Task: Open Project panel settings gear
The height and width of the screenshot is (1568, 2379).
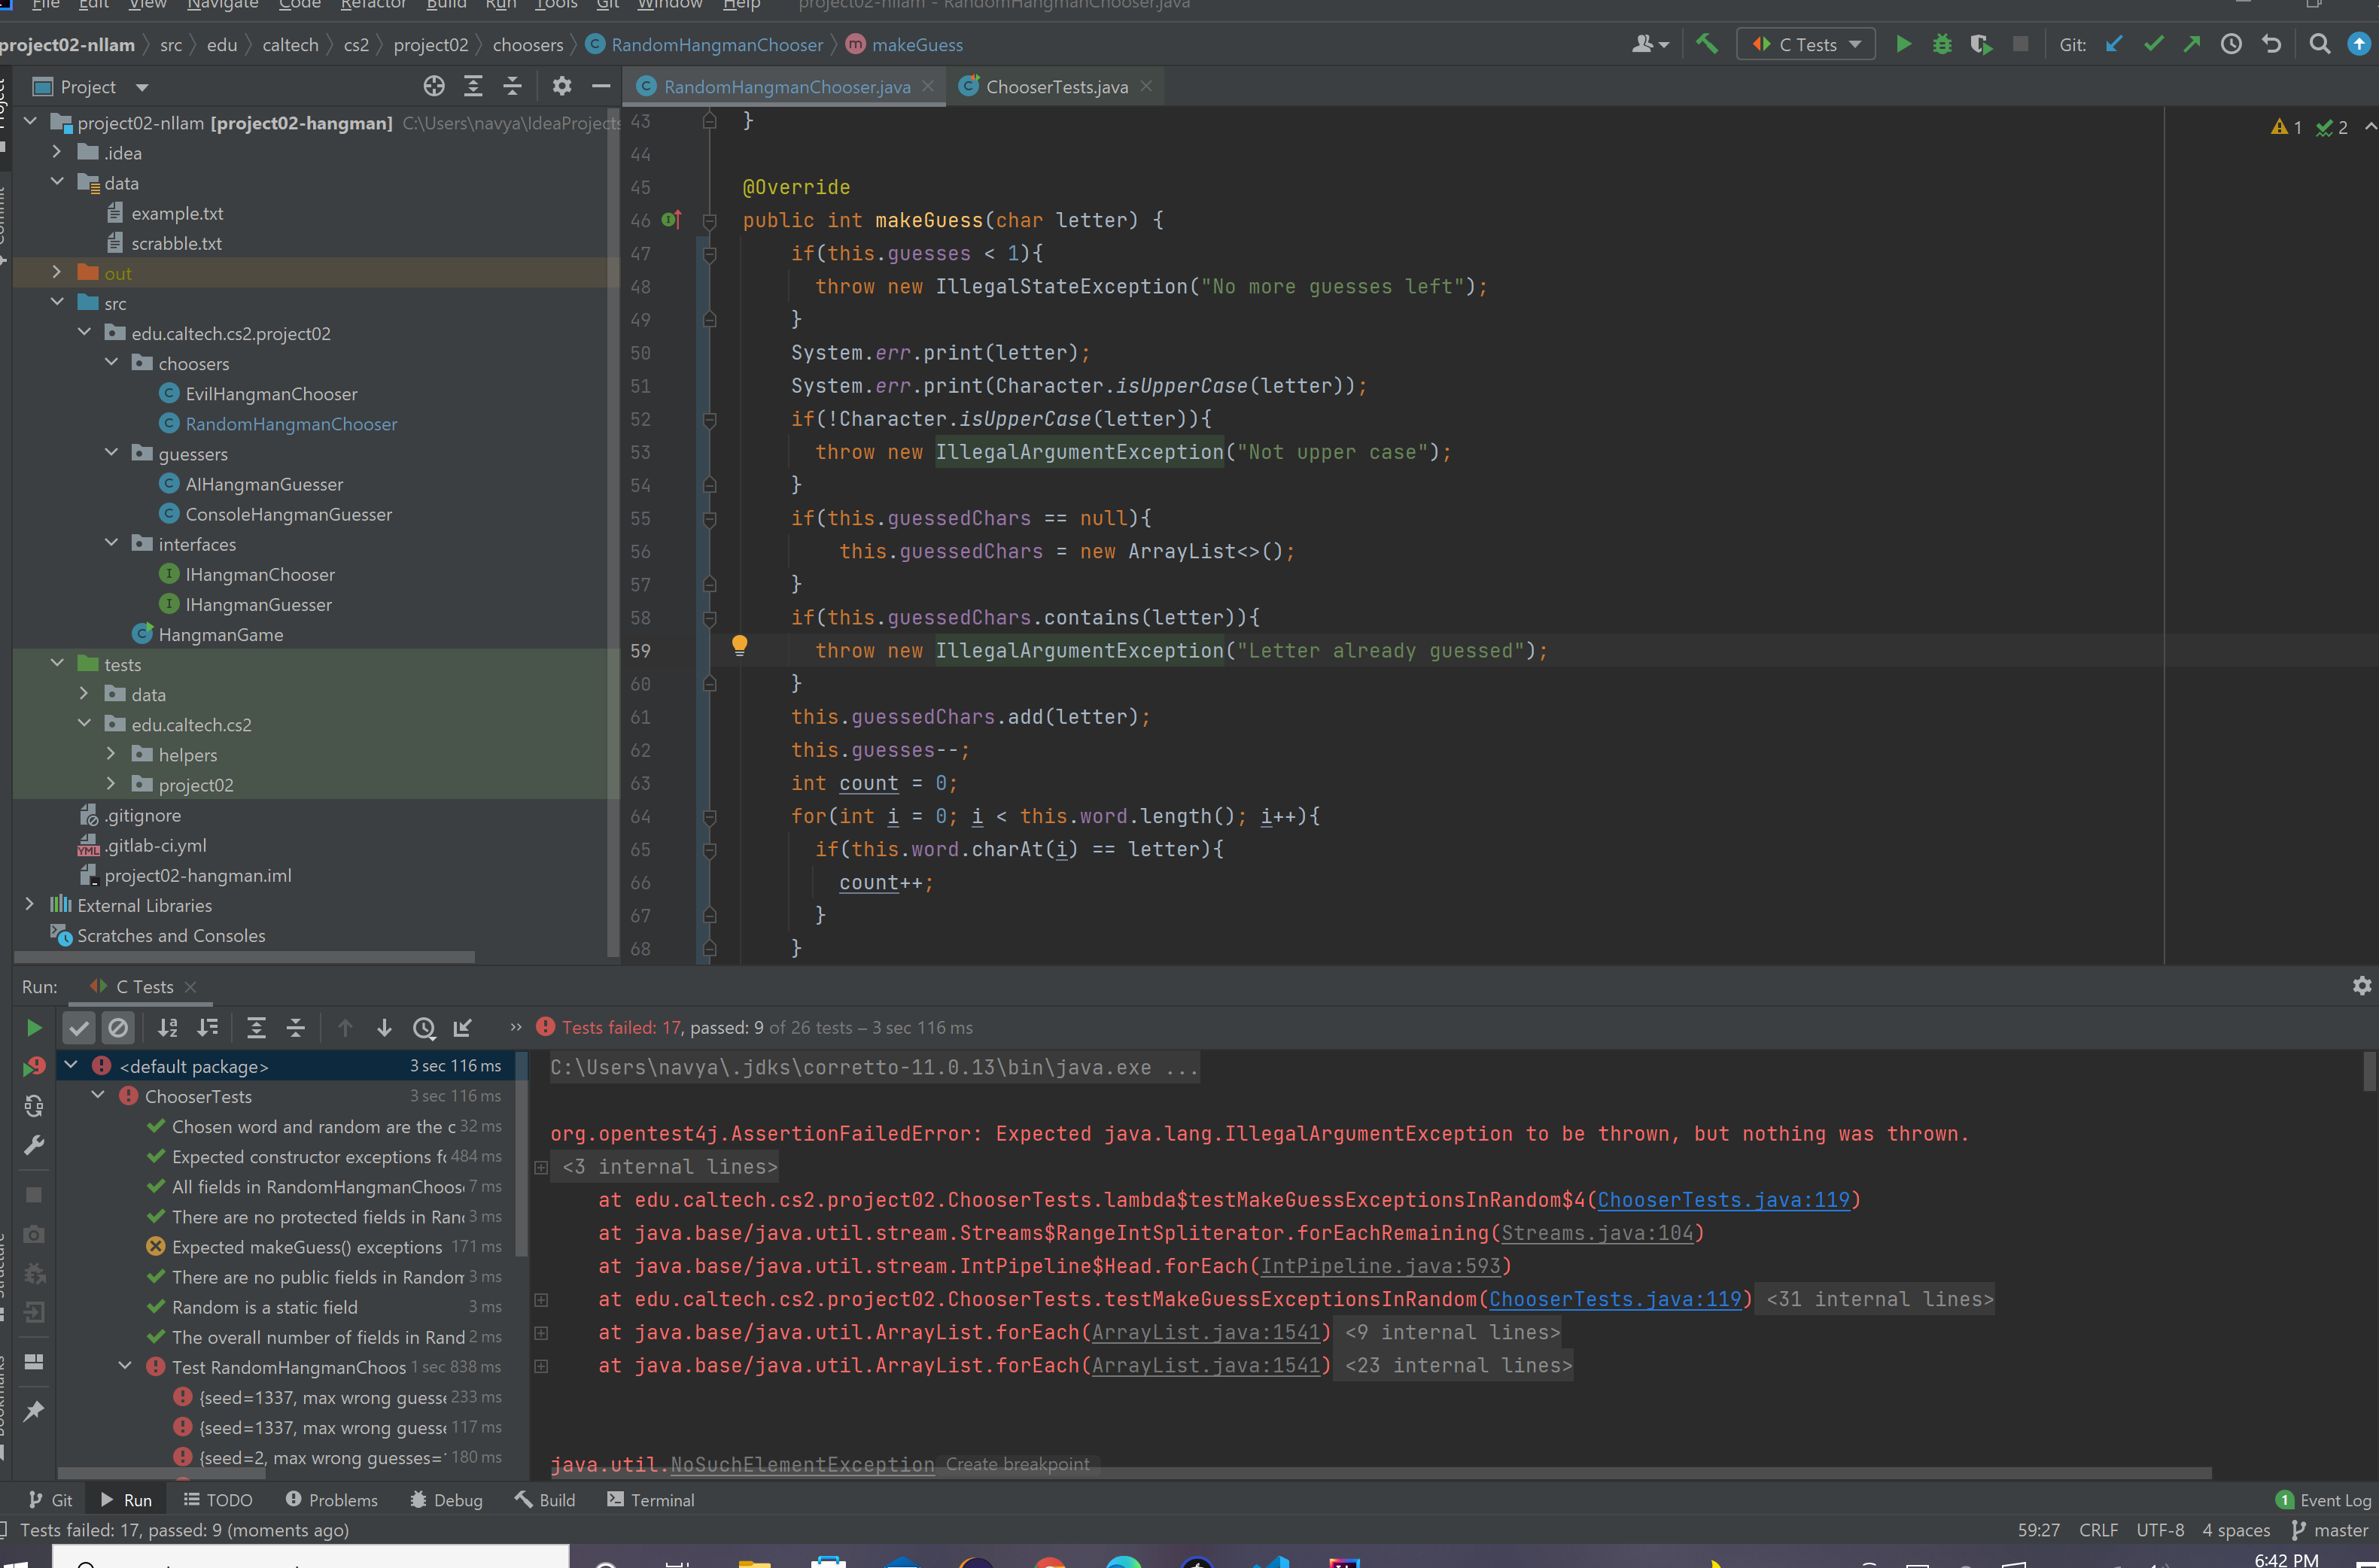Action: [562, 87]
